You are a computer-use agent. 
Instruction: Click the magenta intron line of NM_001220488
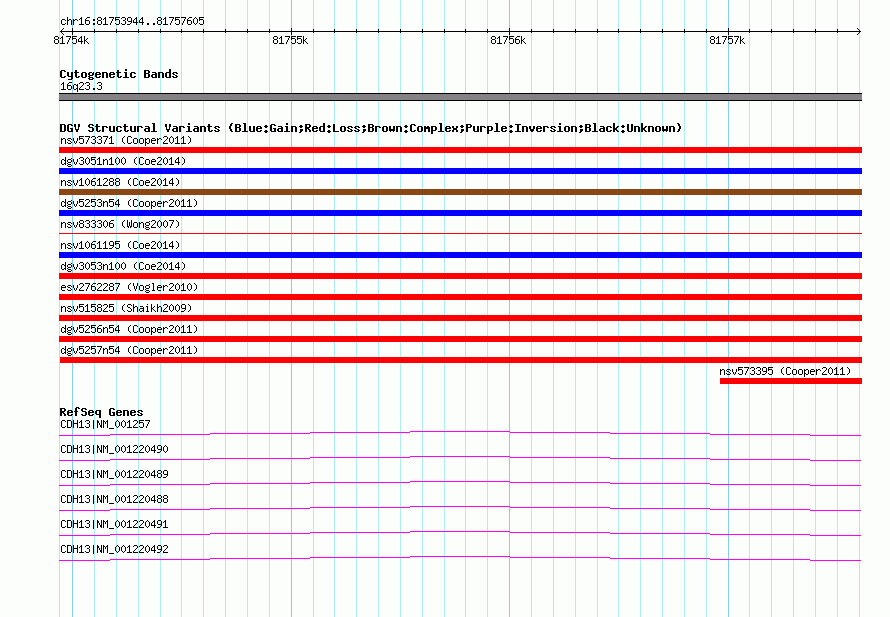coord(460,507)
